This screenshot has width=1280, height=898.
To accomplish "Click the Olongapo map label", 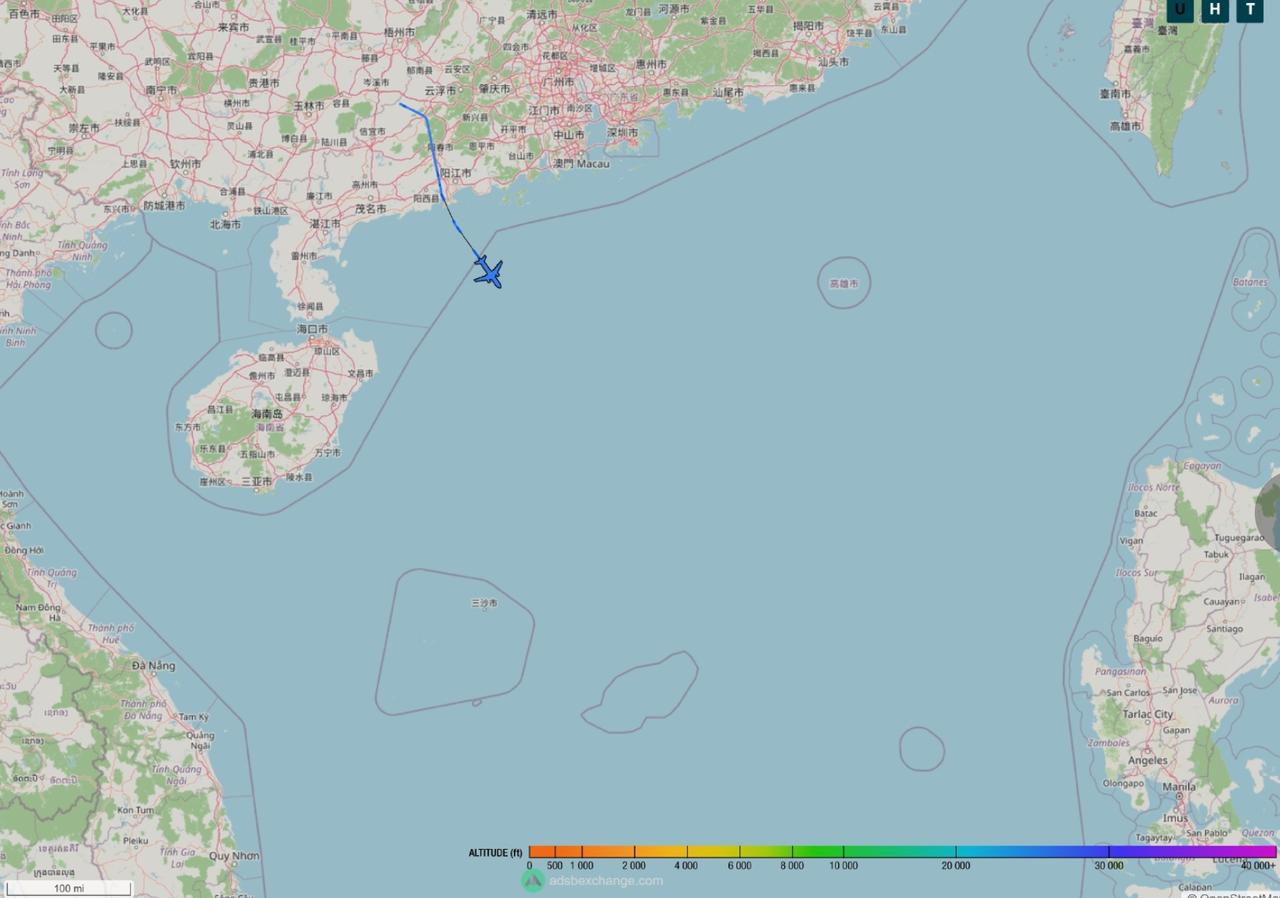I will [x=1123, y=783].
